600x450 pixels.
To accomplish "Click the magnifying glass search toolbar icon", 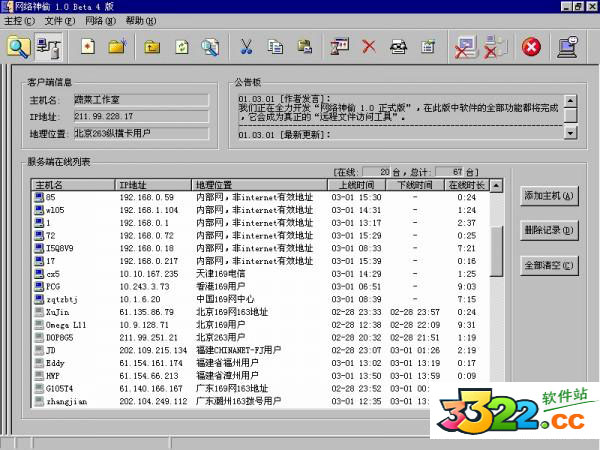I will (19, 46).
